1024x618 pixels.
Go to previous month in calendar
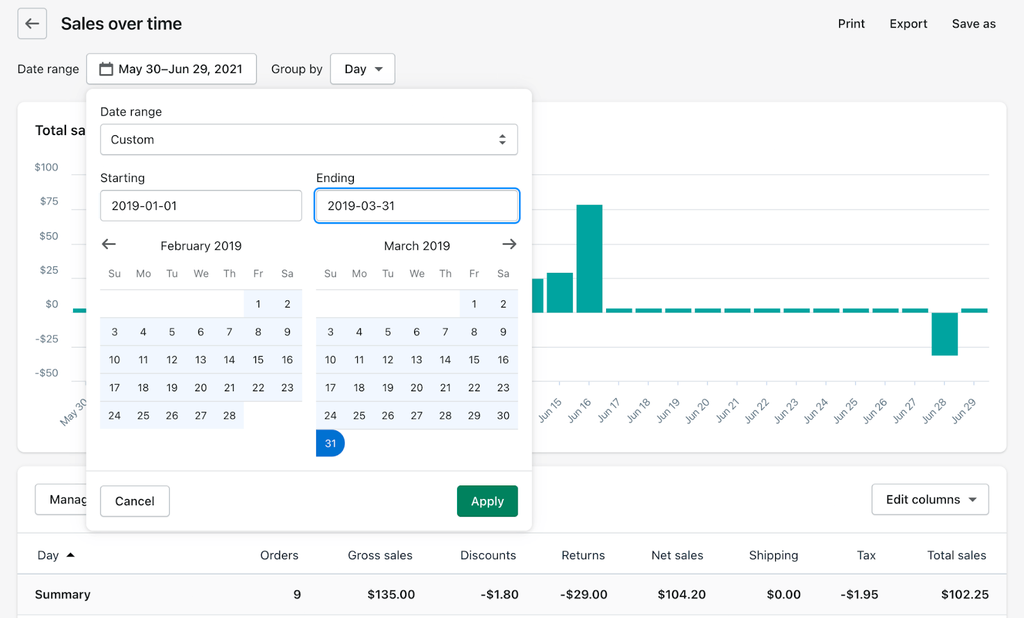[109, 245]
